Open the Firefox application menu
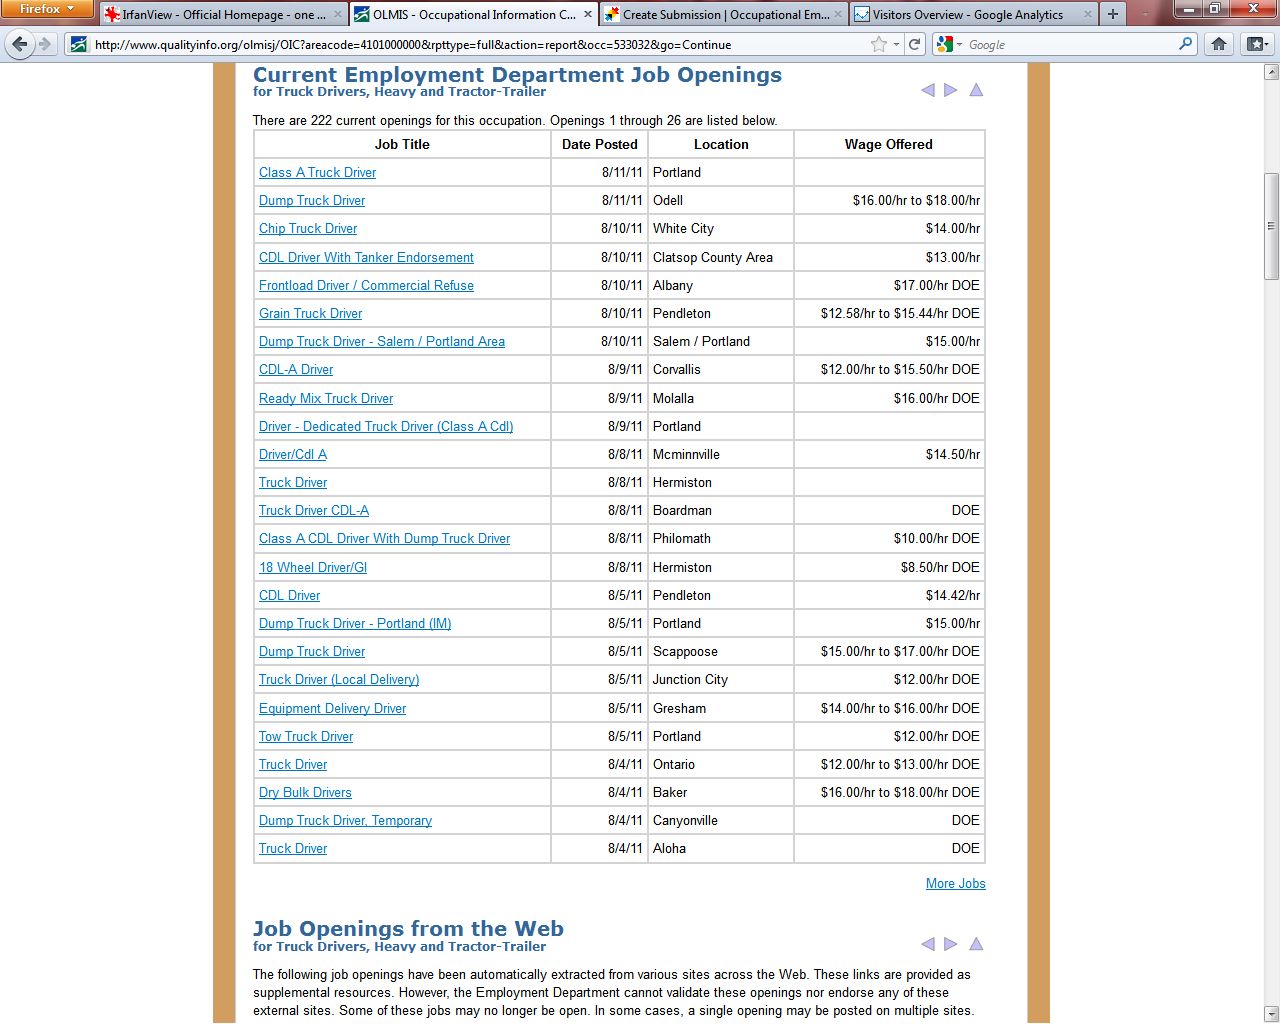The width and height of the screenshot is (1280, 1024). click(x=46, y=9)
